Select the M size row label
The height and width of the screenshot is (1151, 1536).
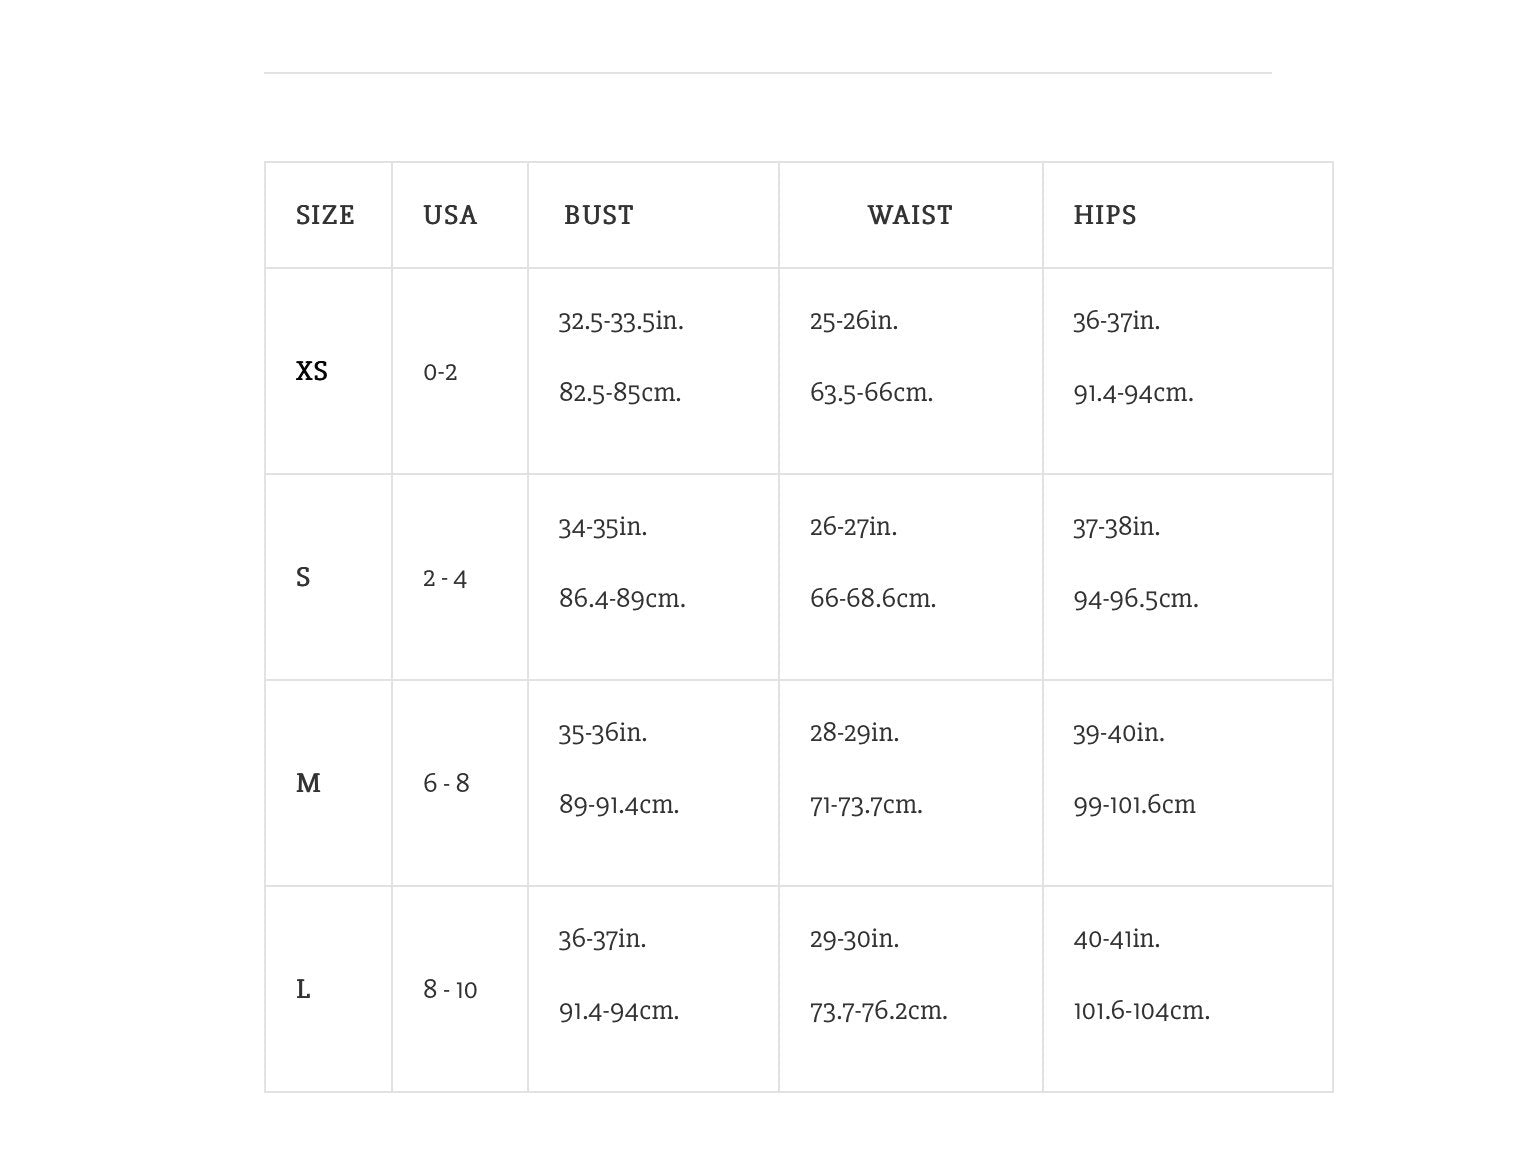point(308,783)
